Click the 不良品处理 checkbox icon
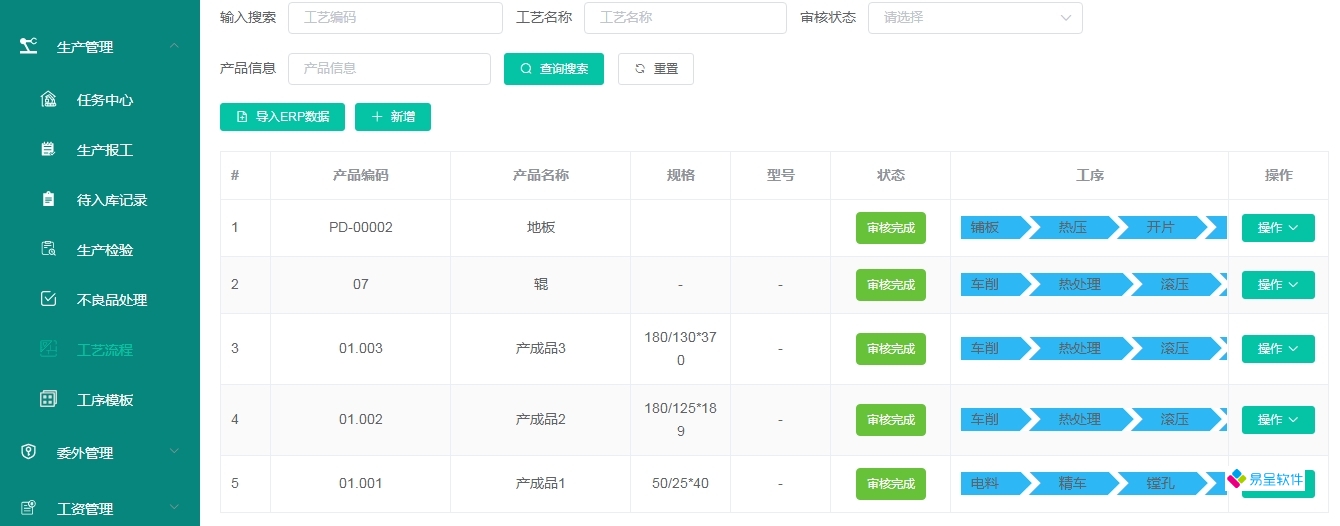Screen dimensions: 1340x526 pyautogui.click(x=48, y=299)
